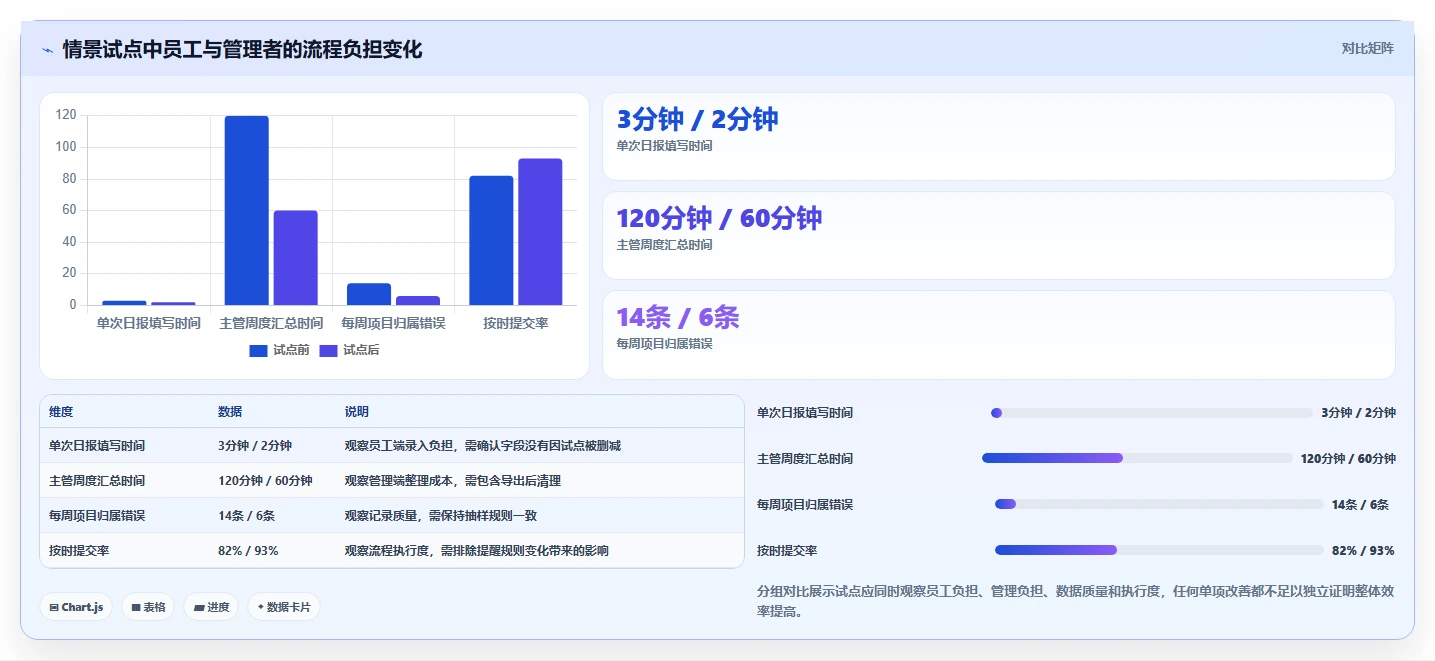The height and width of the screenshot is (661, 1435).
Task: Click the note 观察员工端录入负担，需确认字段没有因试点被删减
Action: point(483,446)
